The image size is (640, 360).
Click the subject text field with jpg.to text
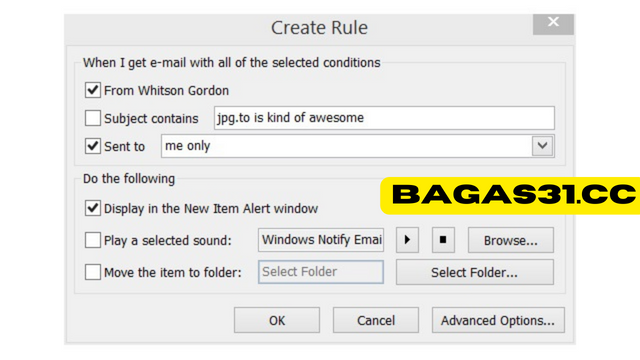[x=384, y=118]
